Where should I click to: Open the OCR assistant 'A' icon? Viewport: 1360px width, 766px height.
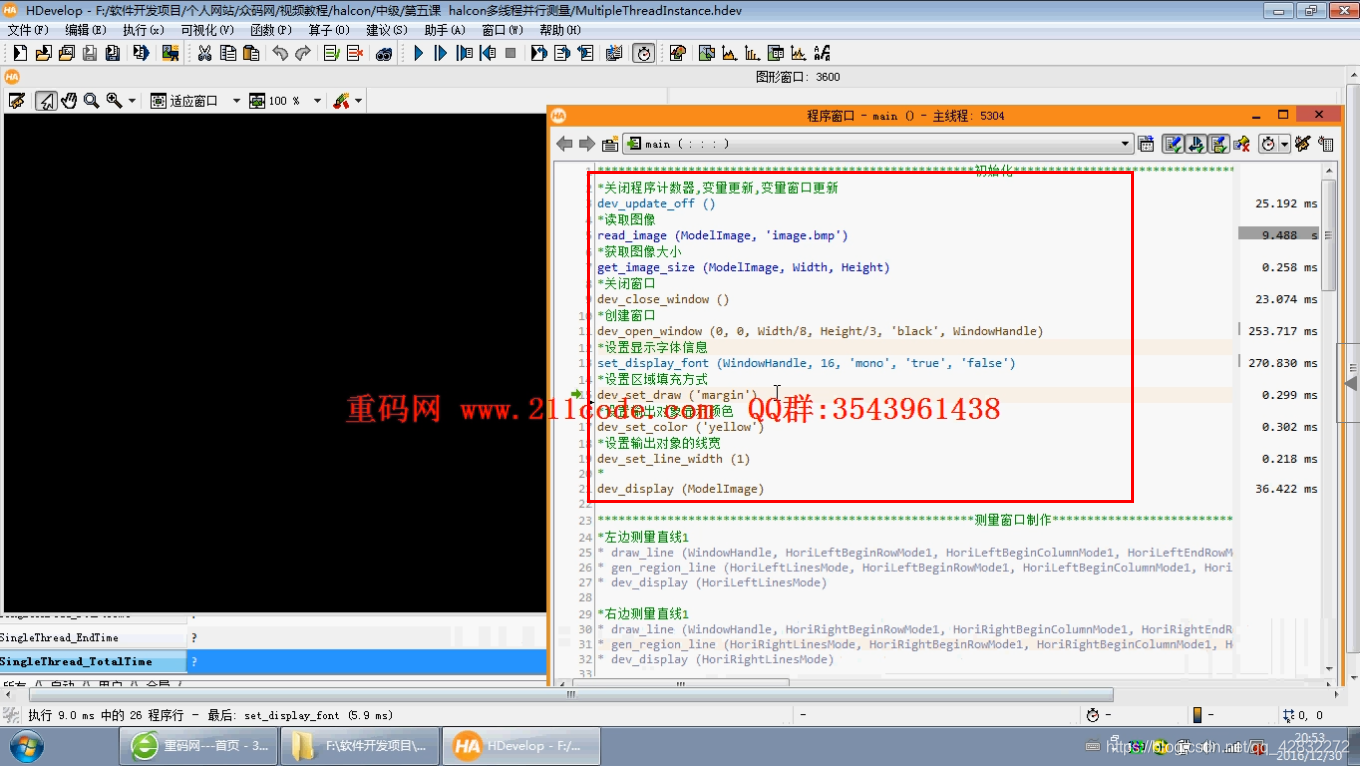point(821,52)
